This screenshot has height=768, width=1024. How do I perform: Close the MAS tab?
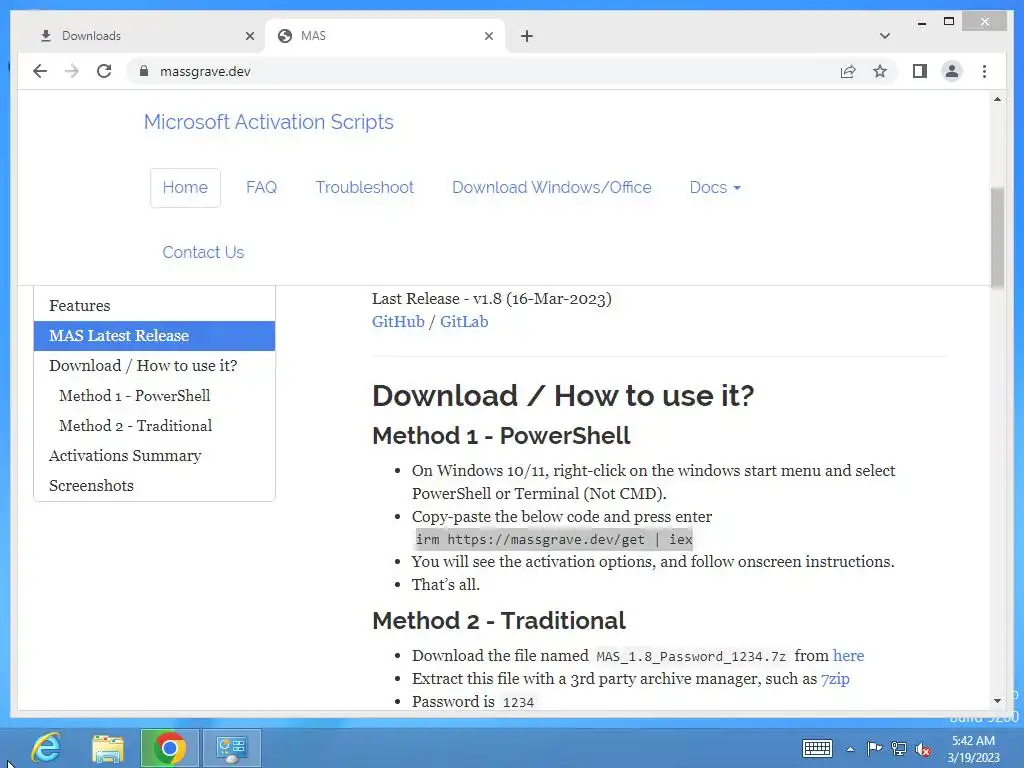488,36
